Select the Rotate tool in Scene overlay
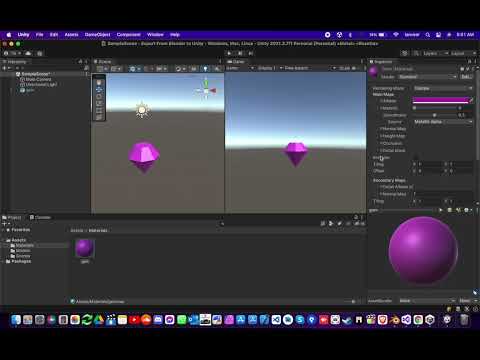480x360 pixels. tap(99, 97)
